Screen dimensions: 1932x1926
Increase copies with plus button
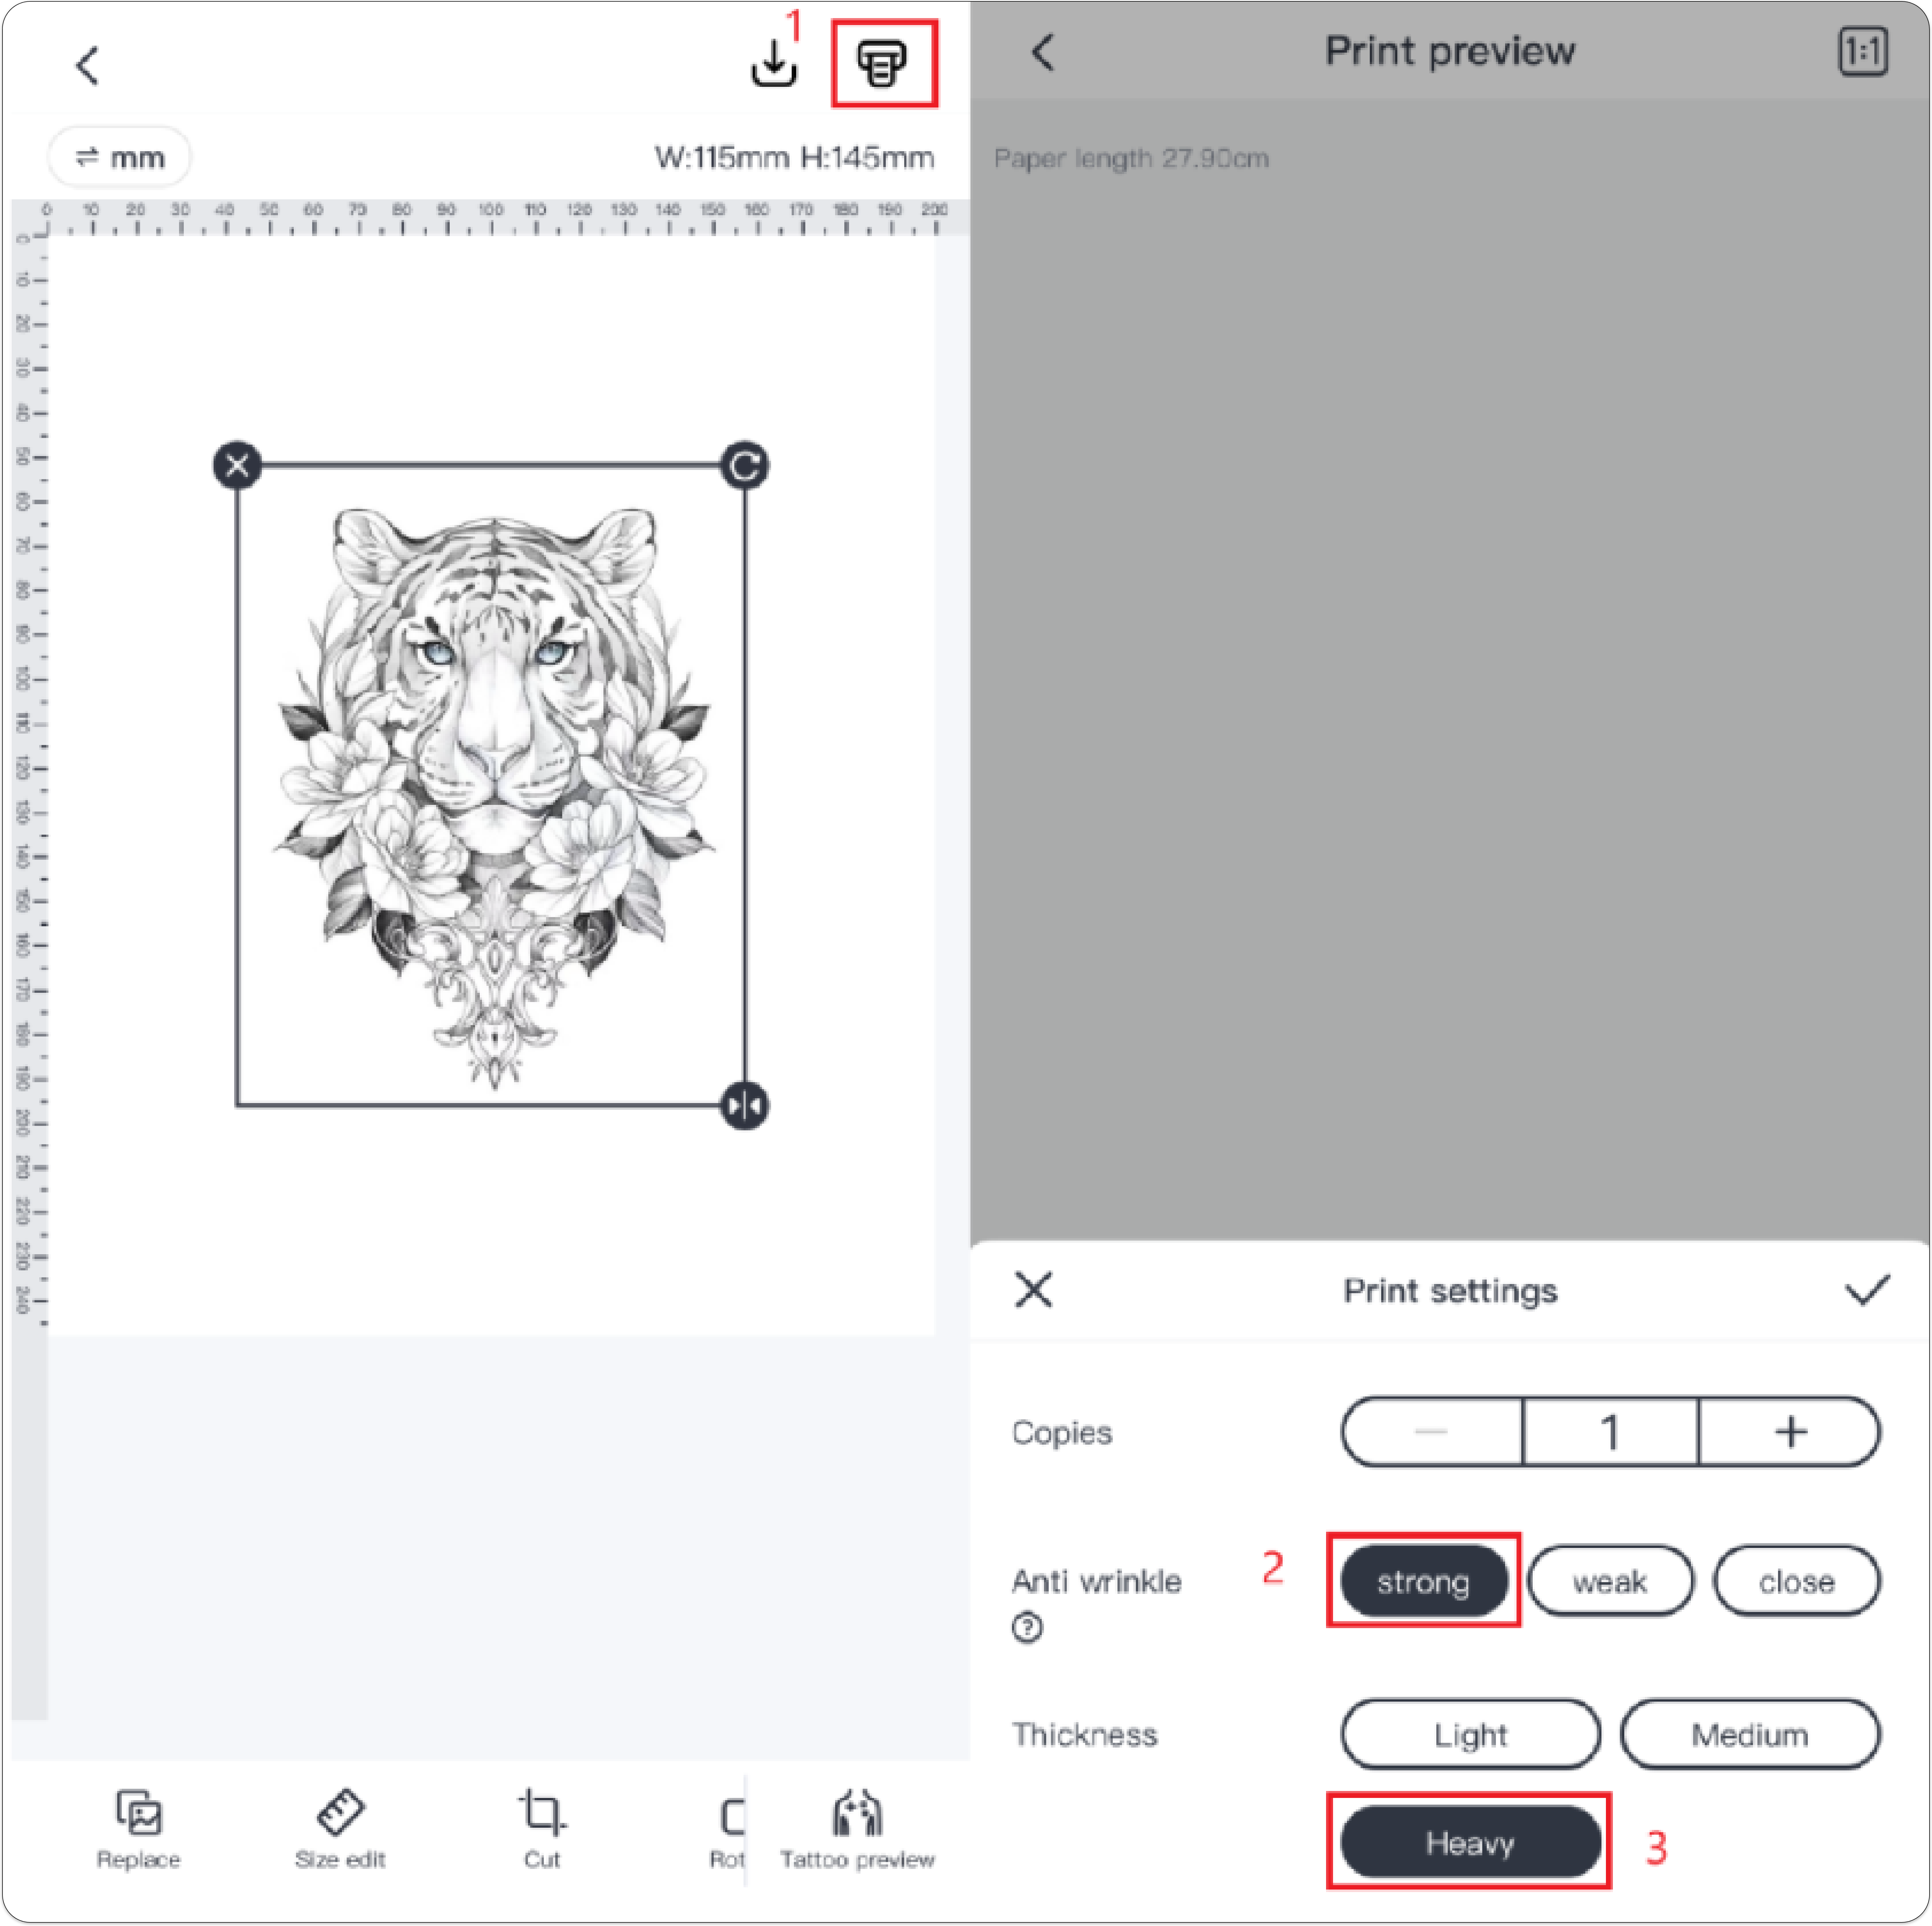click(1790, 1432)
